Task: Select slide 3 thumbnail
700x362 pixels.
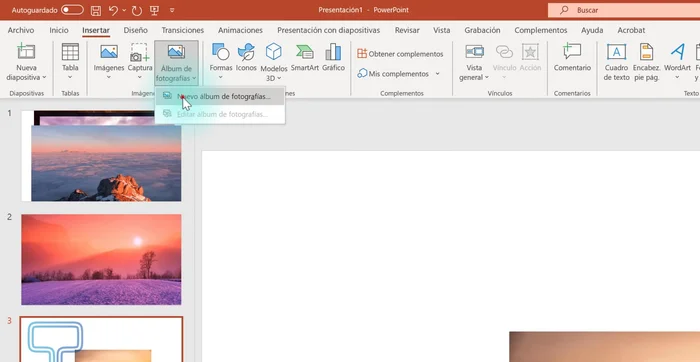Action: [x=101, y=340]
